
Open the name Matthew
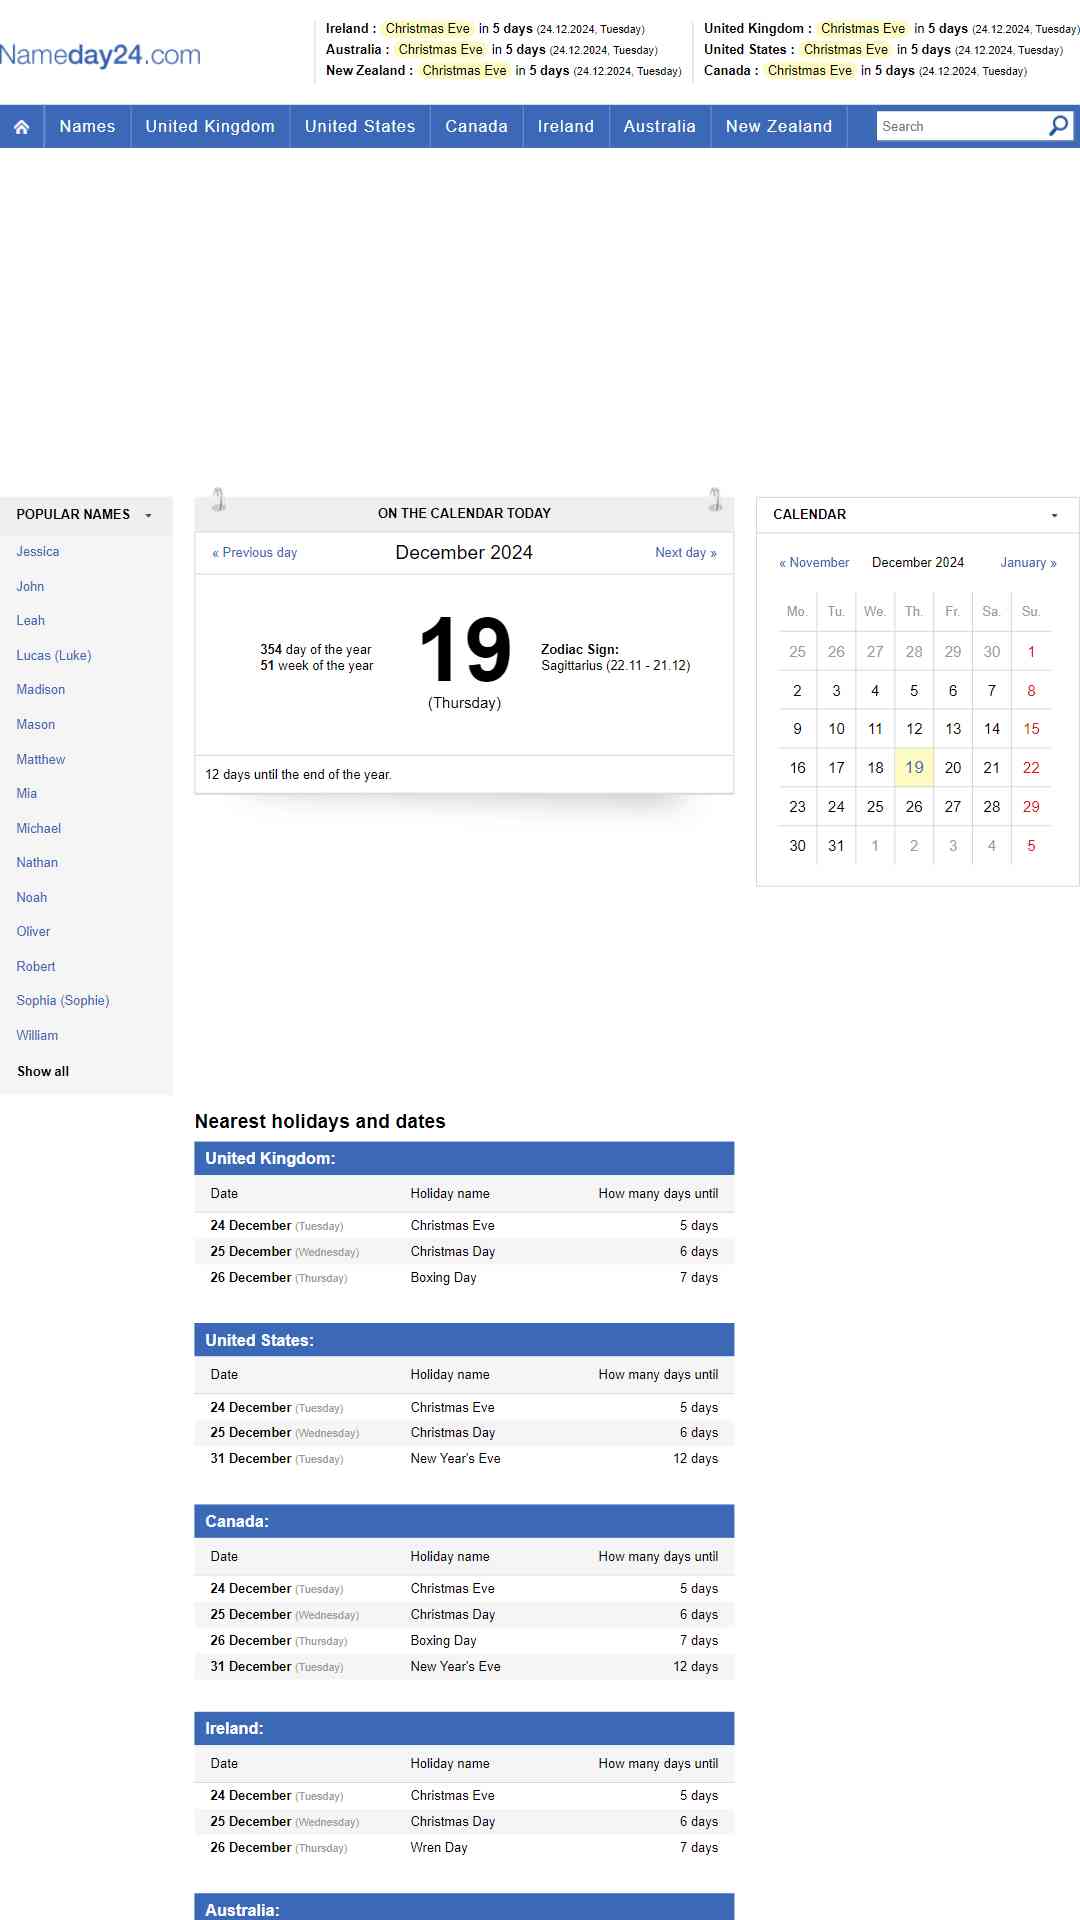click(x=41, y=760)
